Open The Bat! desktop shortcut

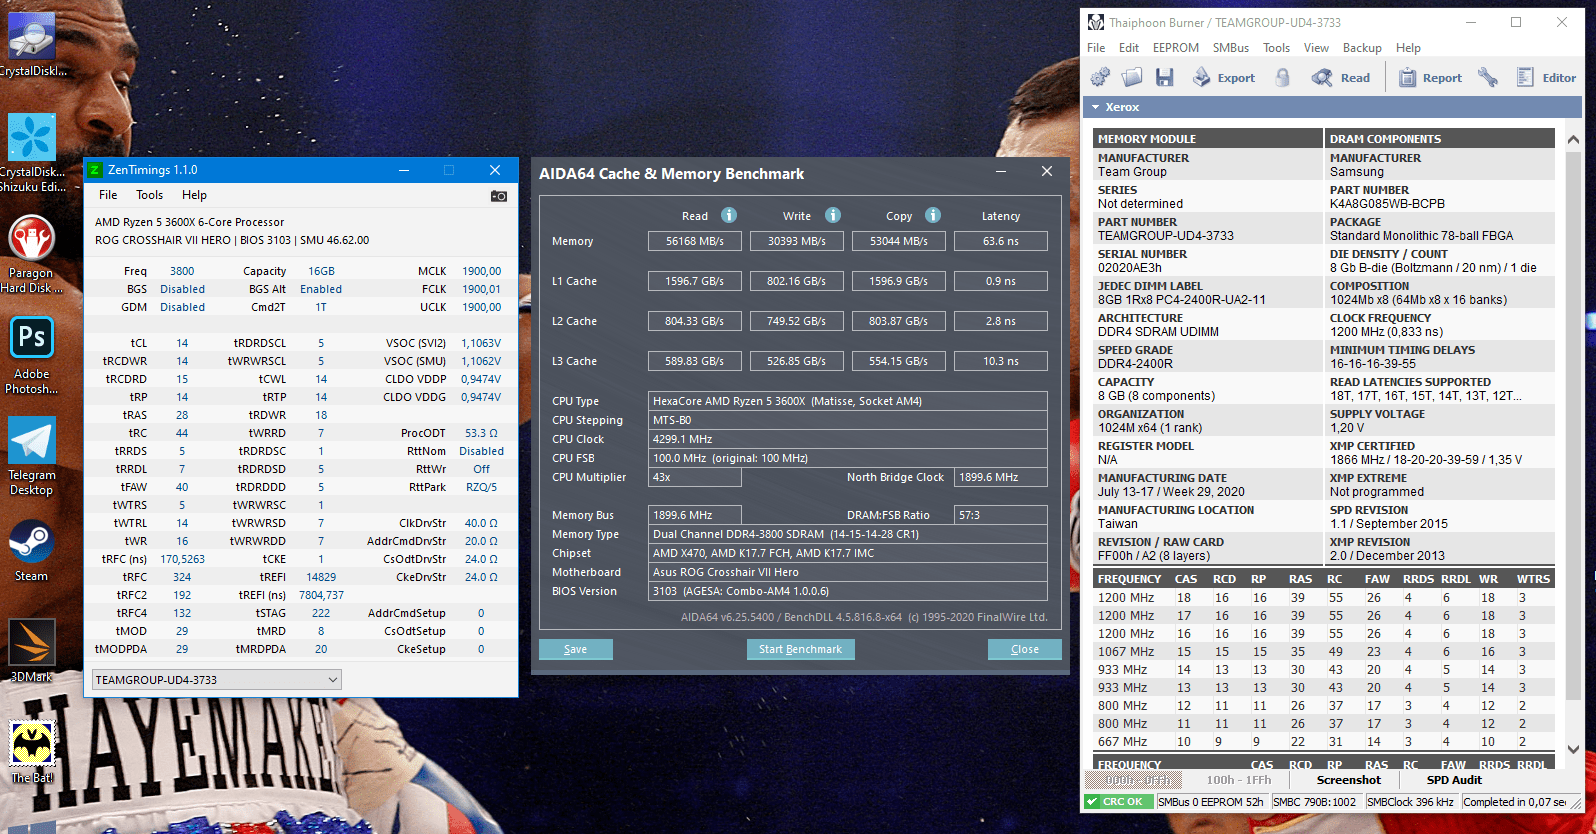(x=32, y=752)
